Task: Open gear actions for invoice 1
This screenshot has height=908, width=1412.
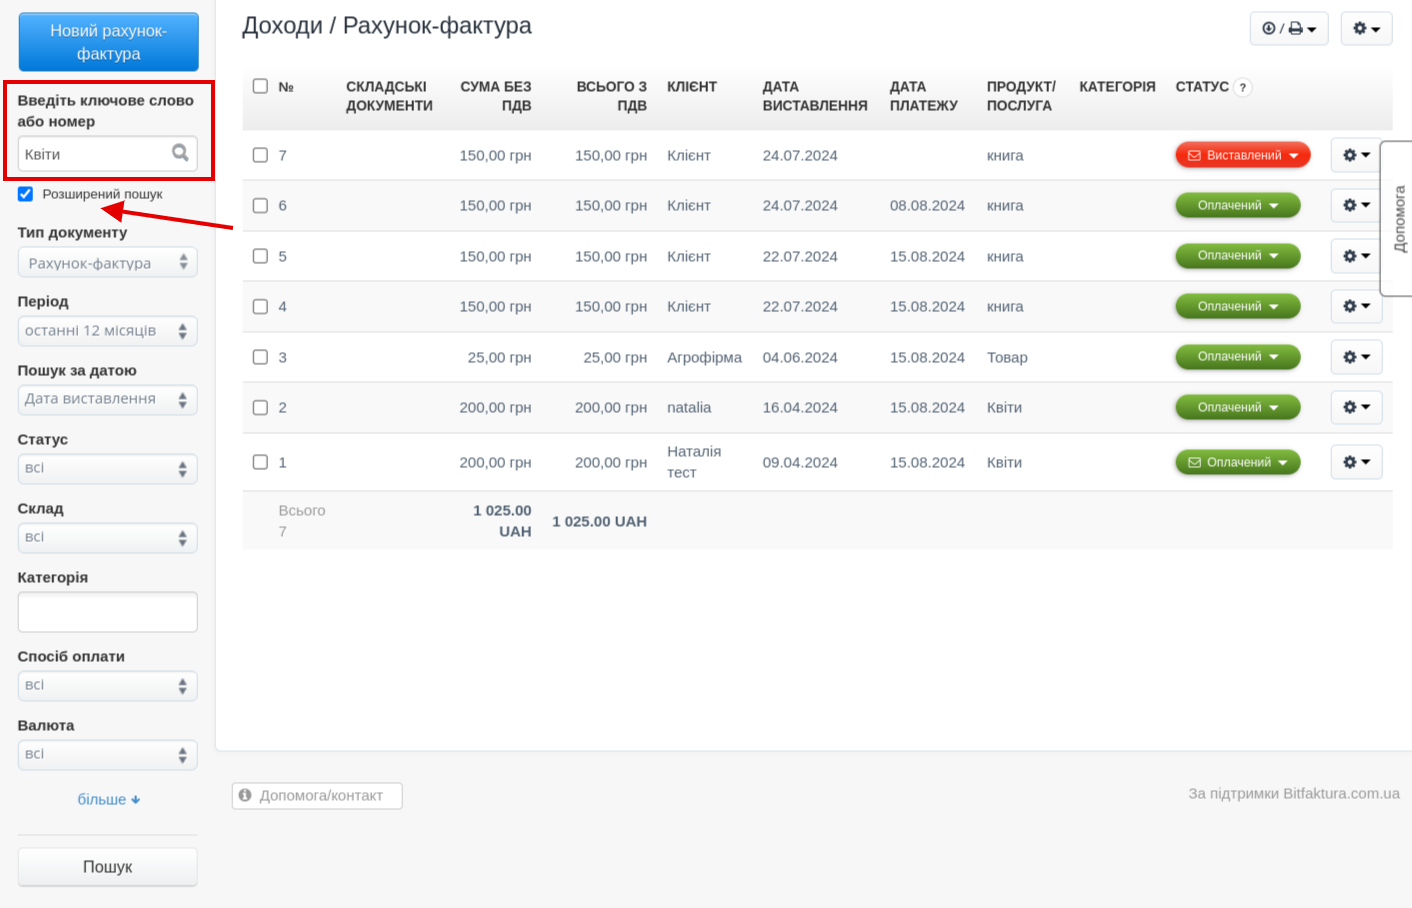Action: click(1355, 462)
